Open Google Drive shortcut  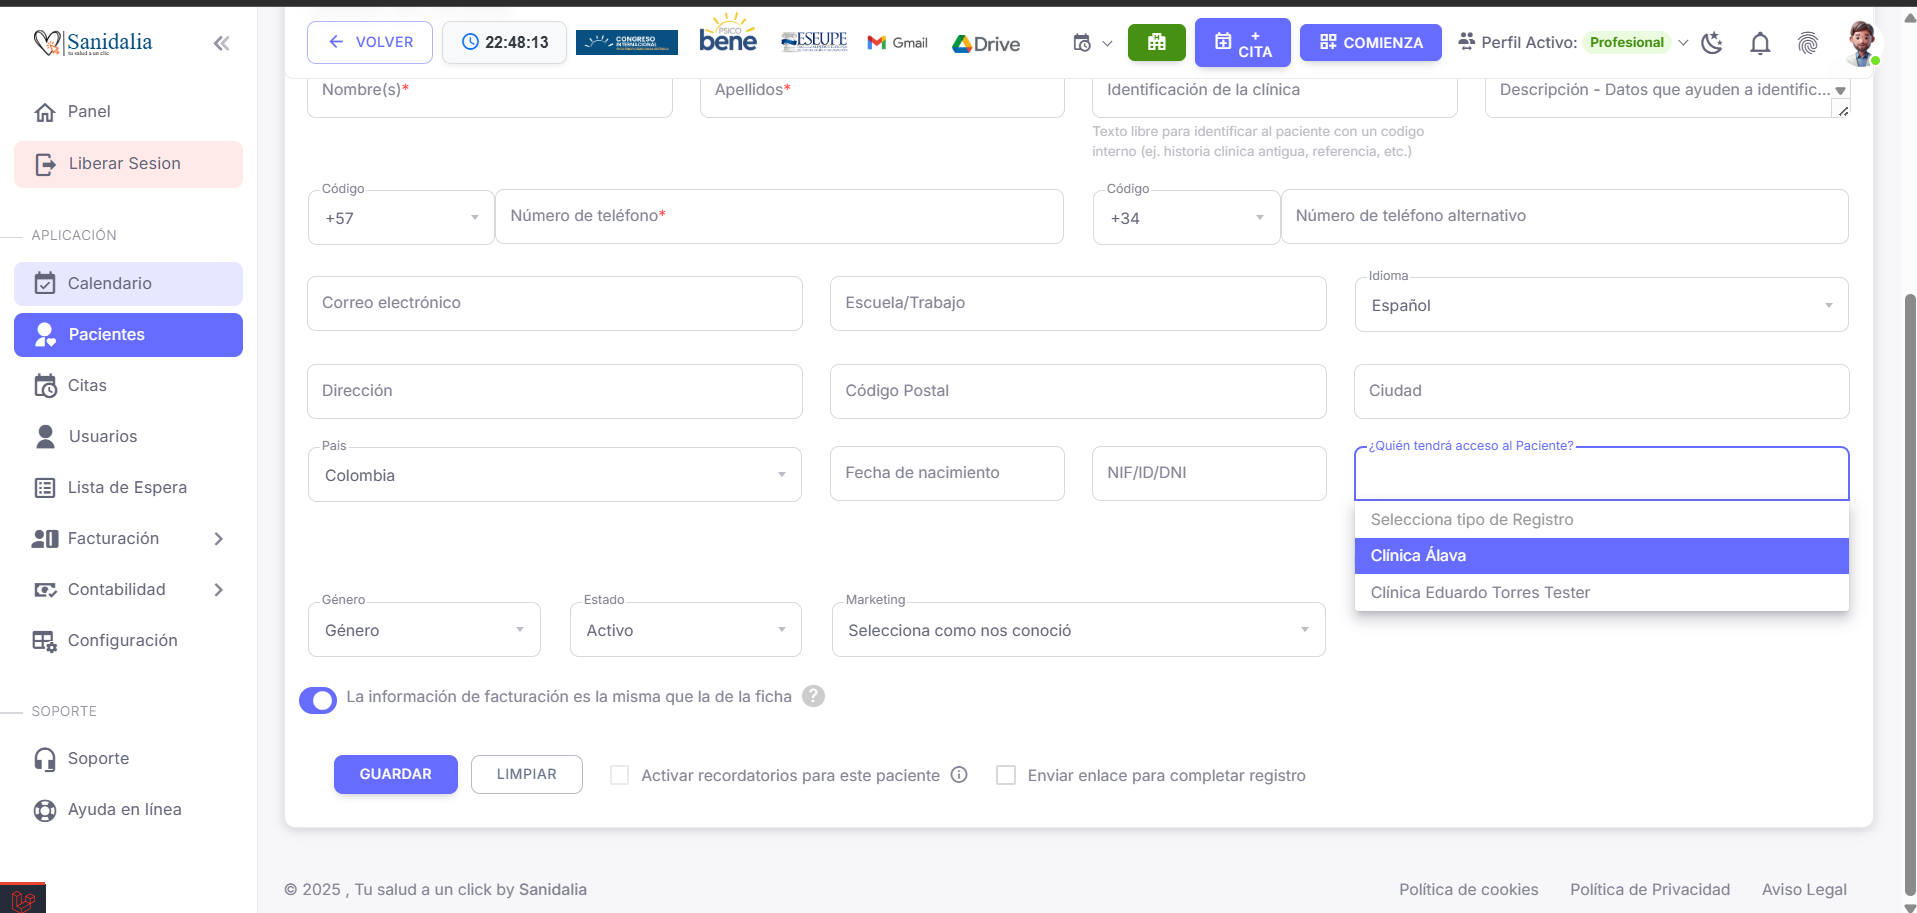coord(986,43)
